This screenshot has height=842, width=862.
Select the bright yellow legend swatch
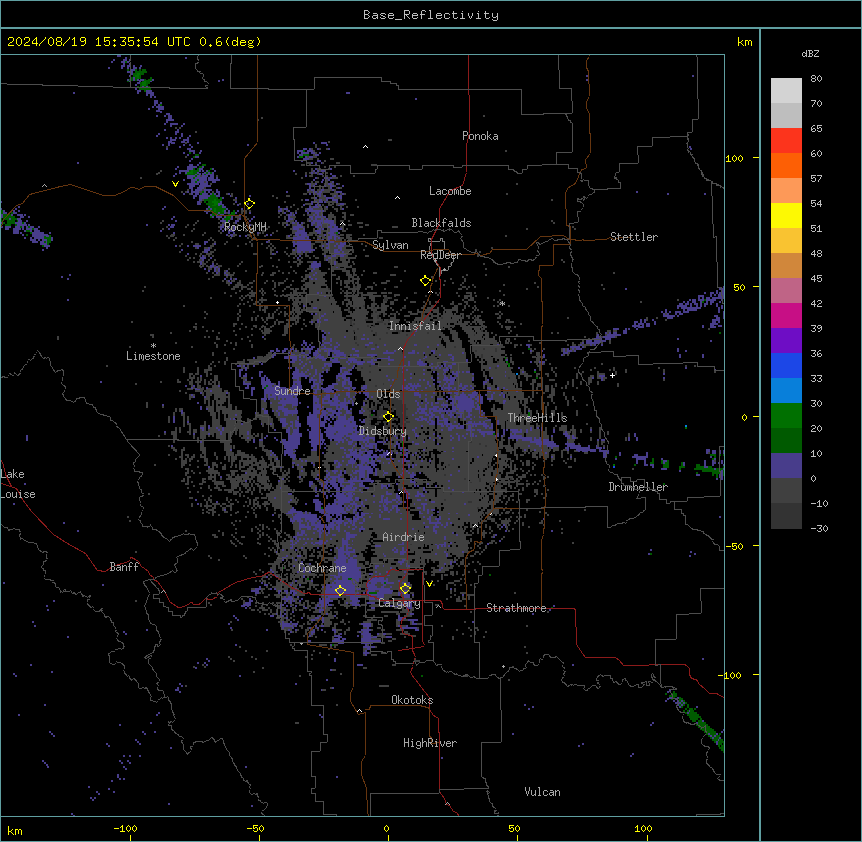click(x=786, y=215)
